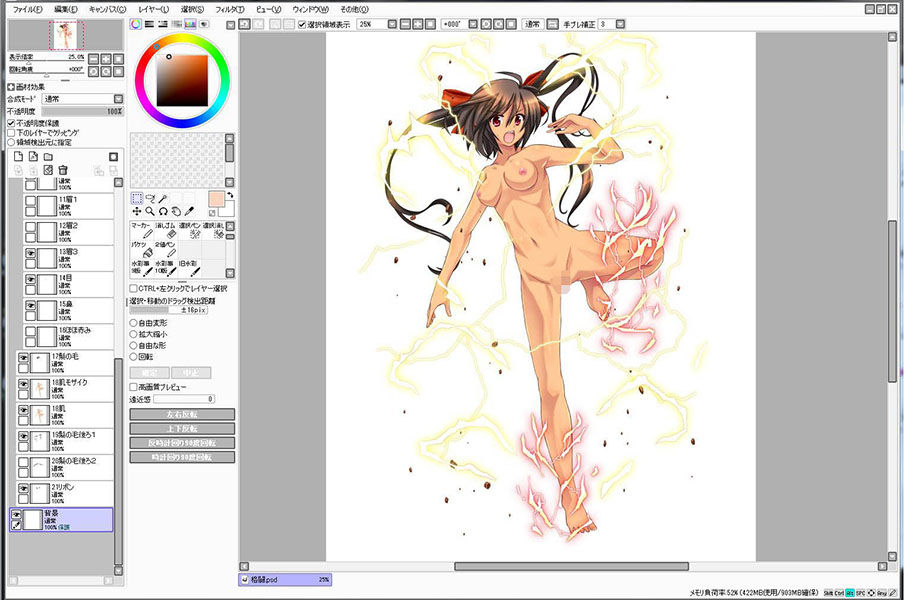Hide the 背景 layer via eye icon
Viewport: 904px width, 600px height.
[x=16, y=513]
